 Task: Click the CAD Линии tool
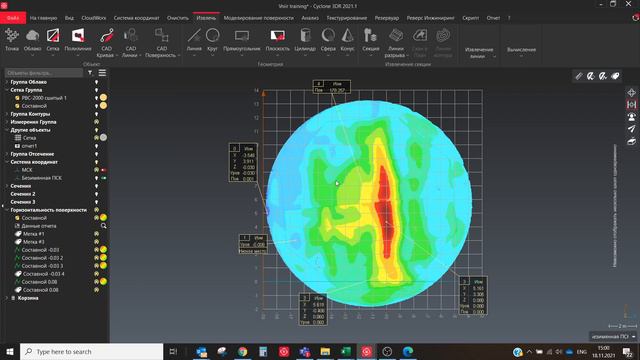pyautogui.click(x=131, y=43)
